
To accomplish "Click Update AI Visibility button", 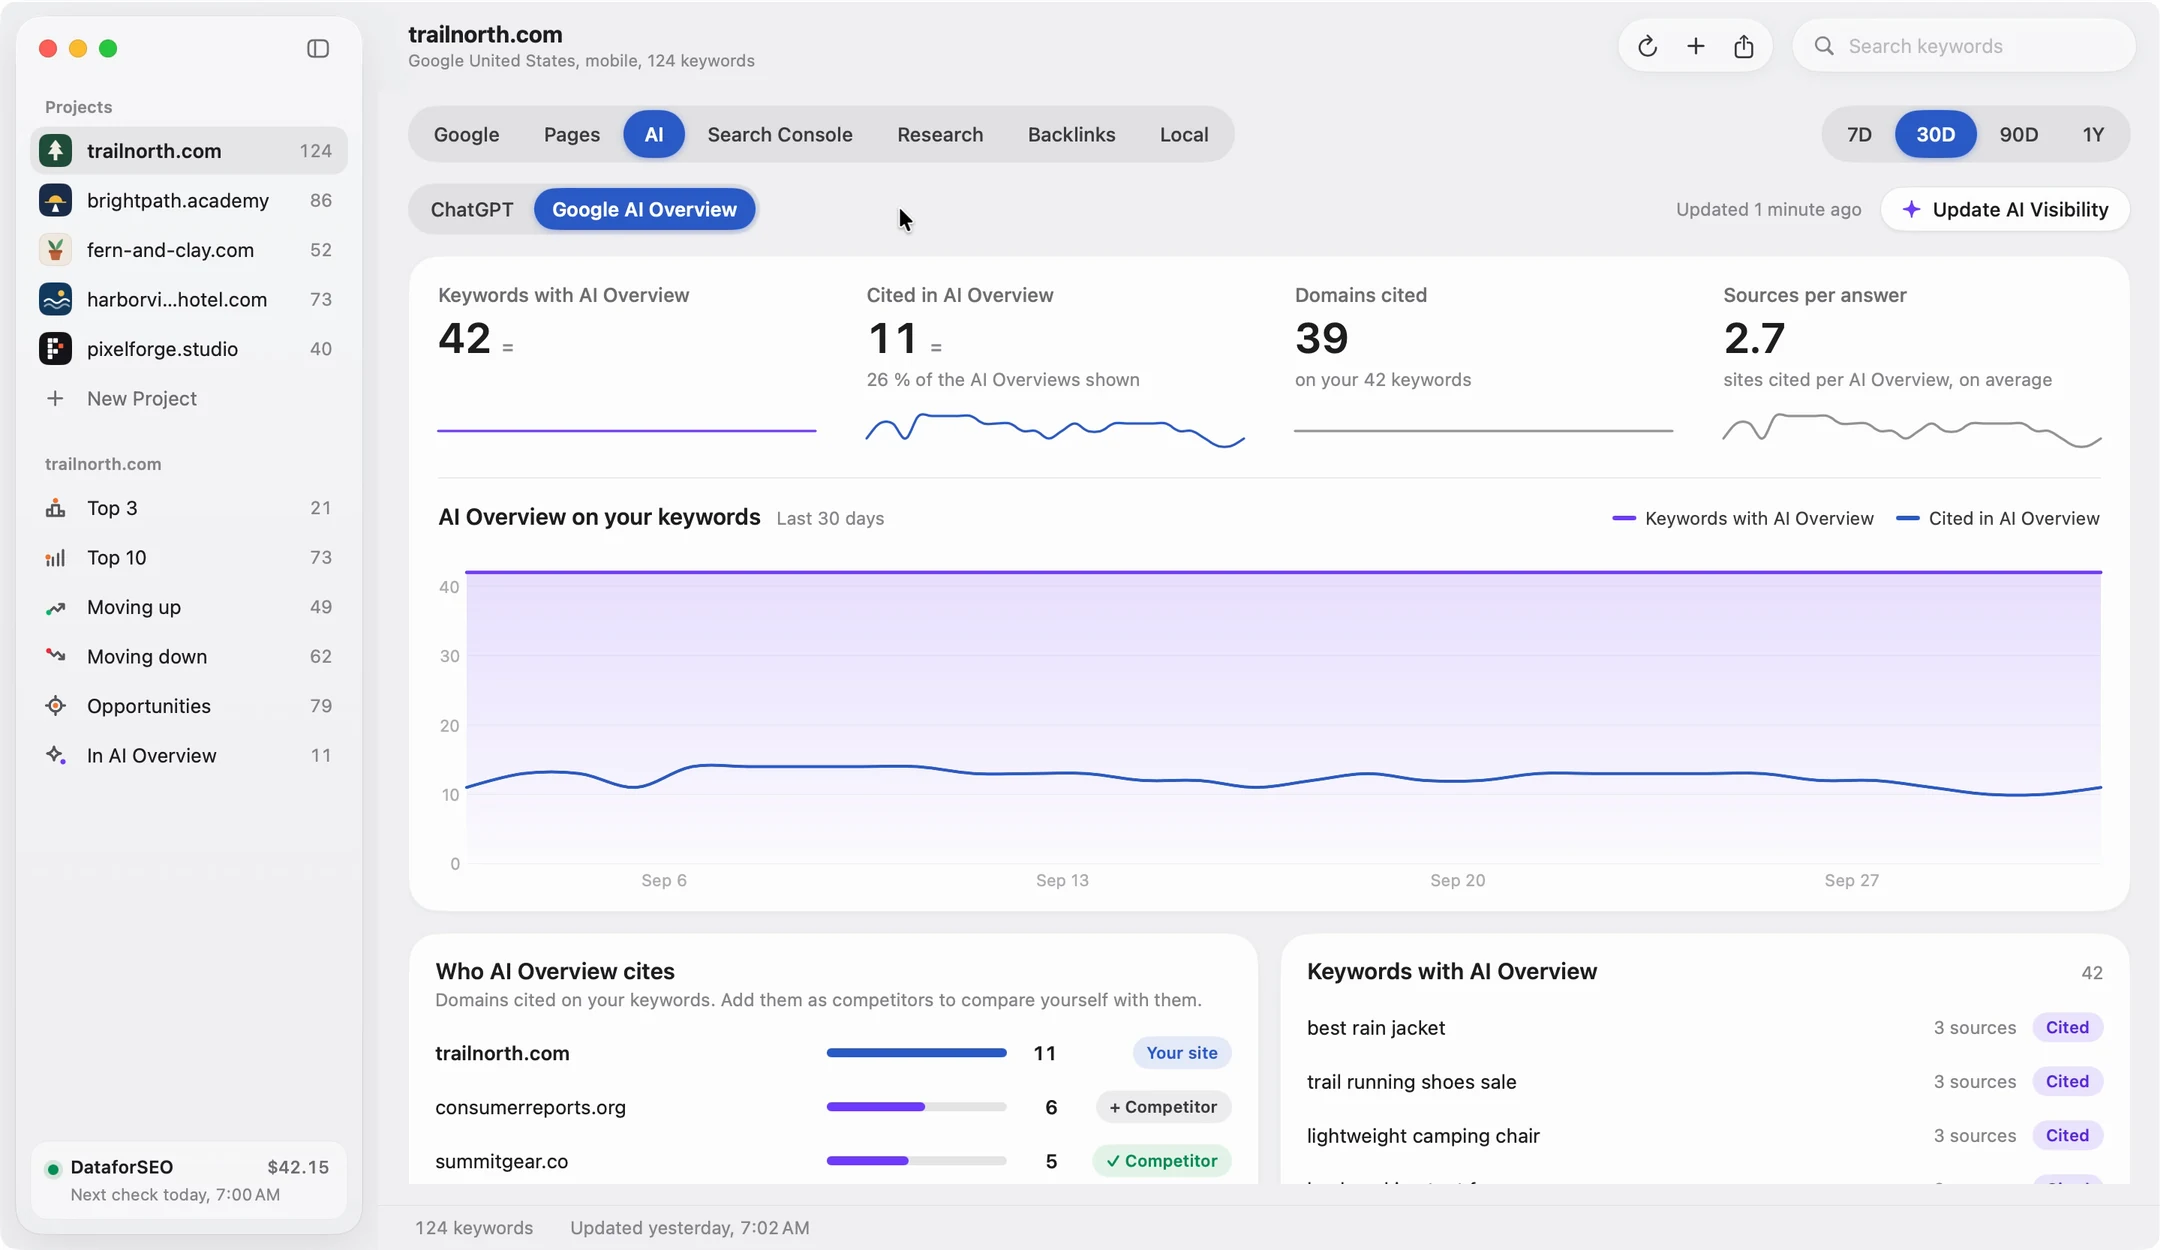I will click(2005, 209).
